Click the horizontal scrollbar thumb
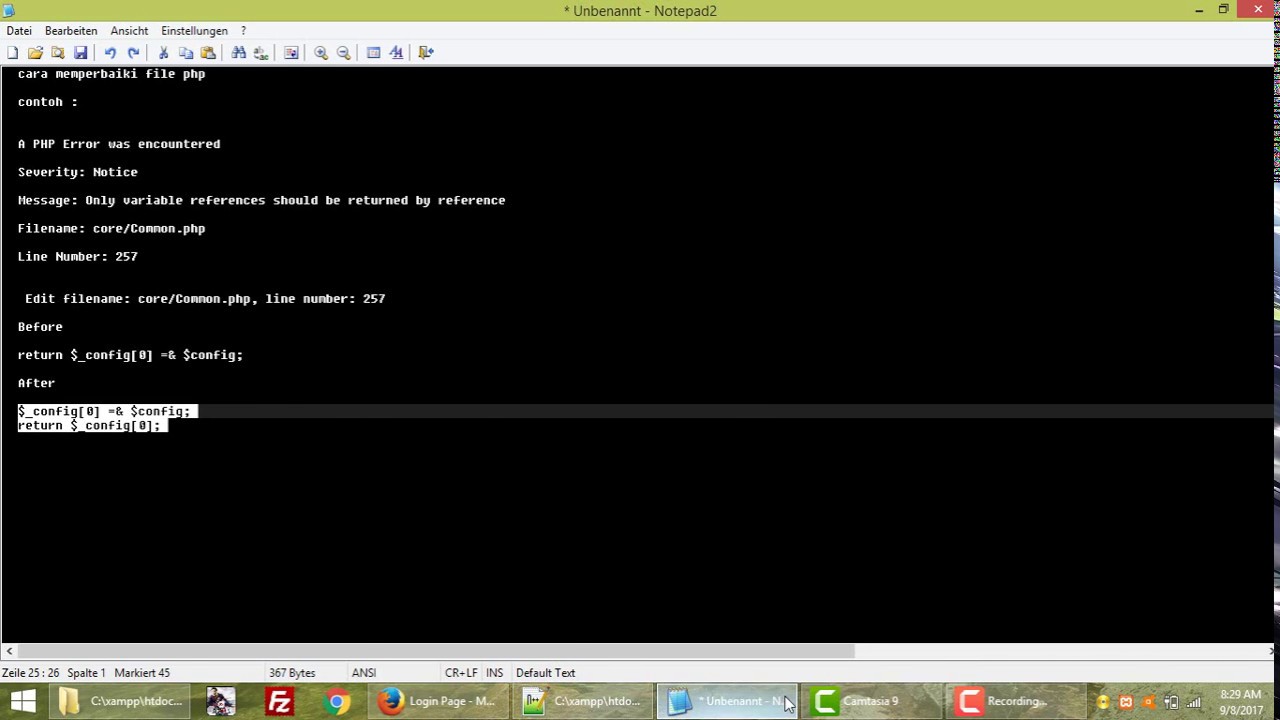 click(x=436, y=651)
